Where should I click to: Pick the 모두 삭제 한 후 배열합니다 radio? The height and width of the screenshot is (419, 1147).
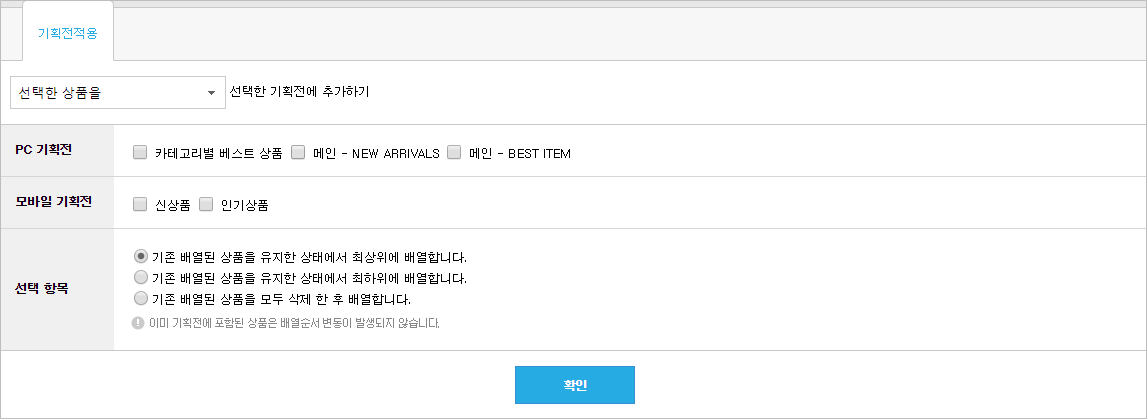141,298
